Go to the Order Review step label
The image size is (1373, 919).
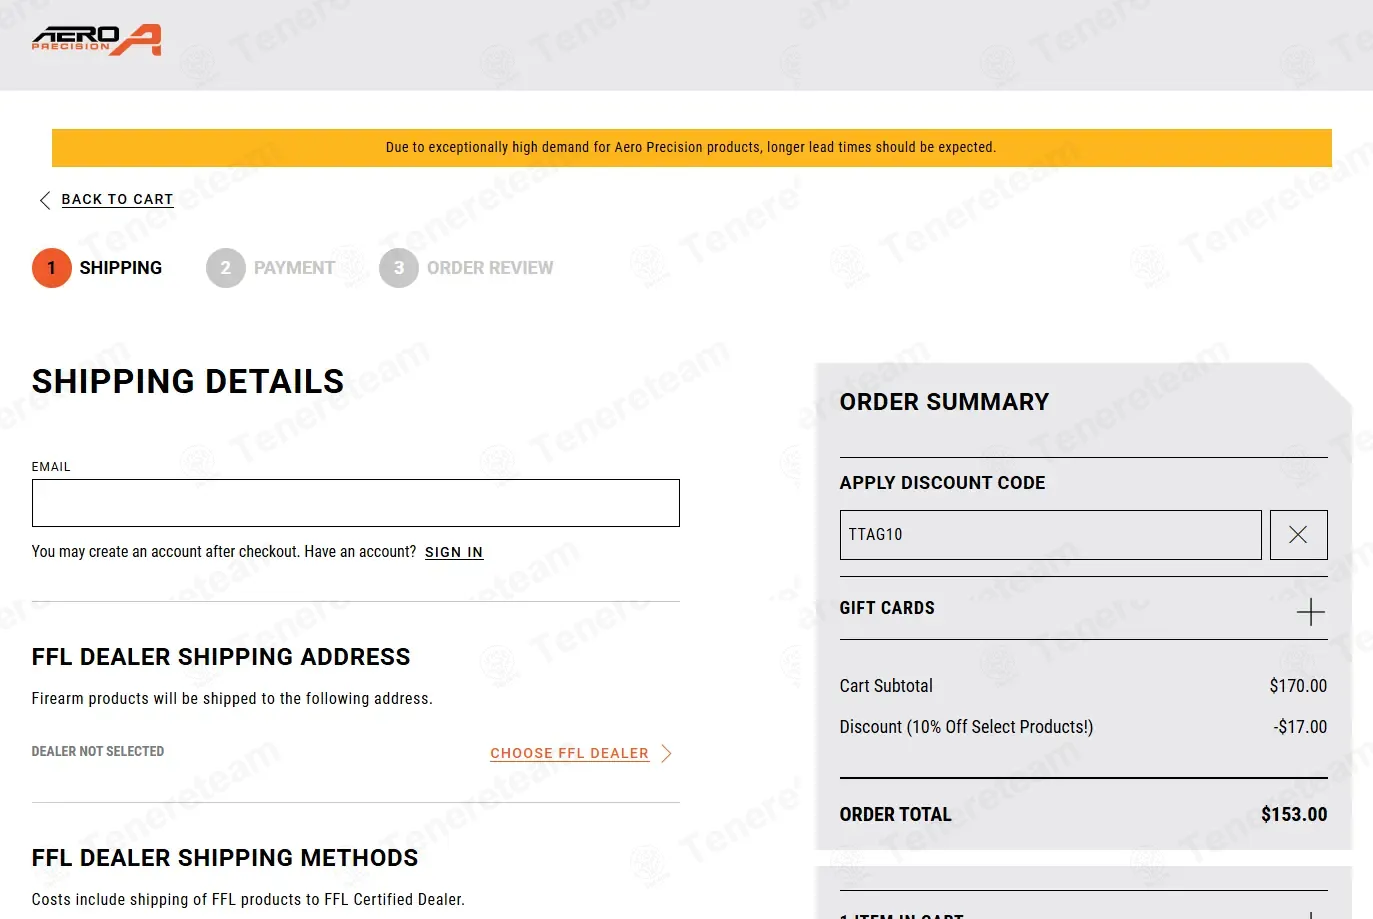point(490,268)
